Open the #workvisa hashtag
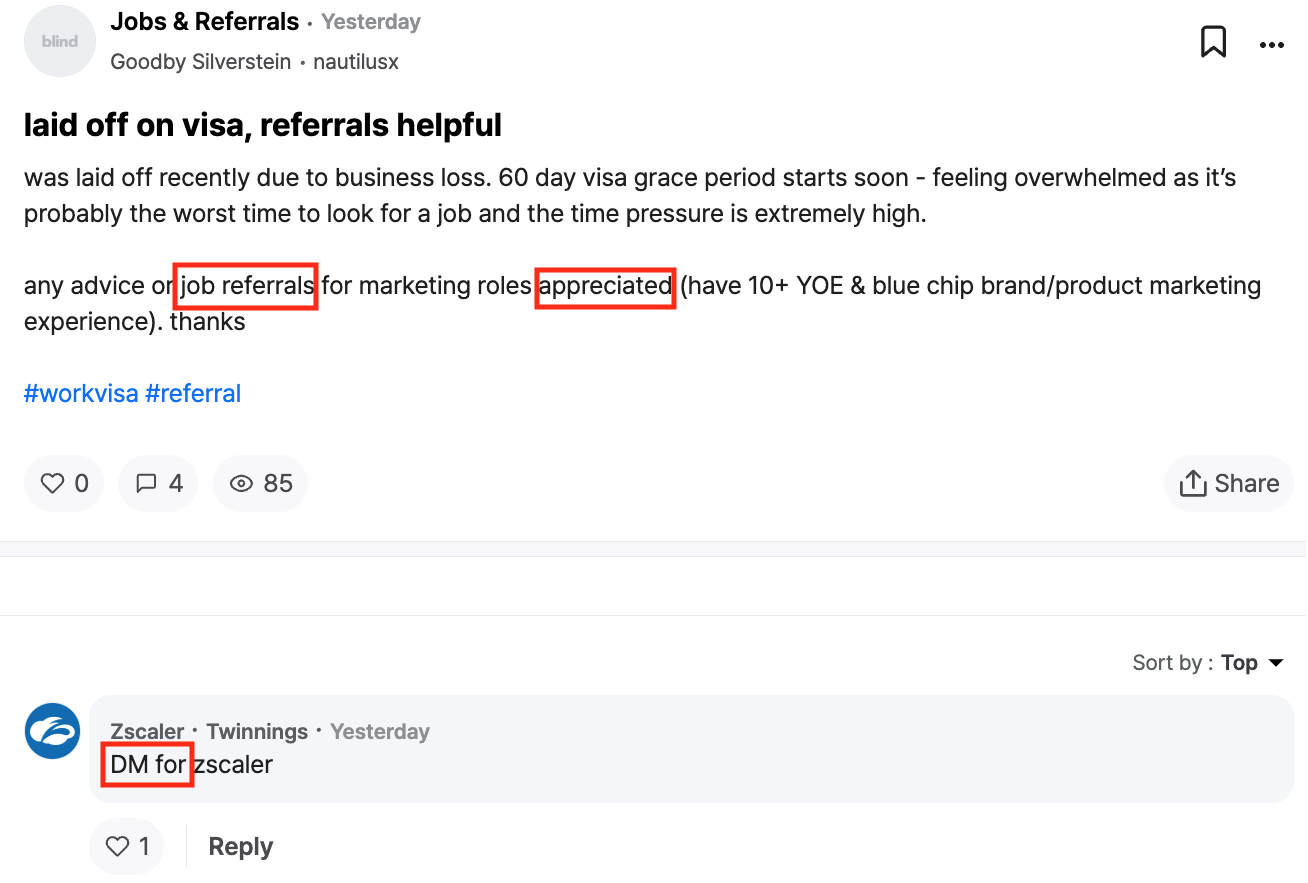 (x=81, y=393)
